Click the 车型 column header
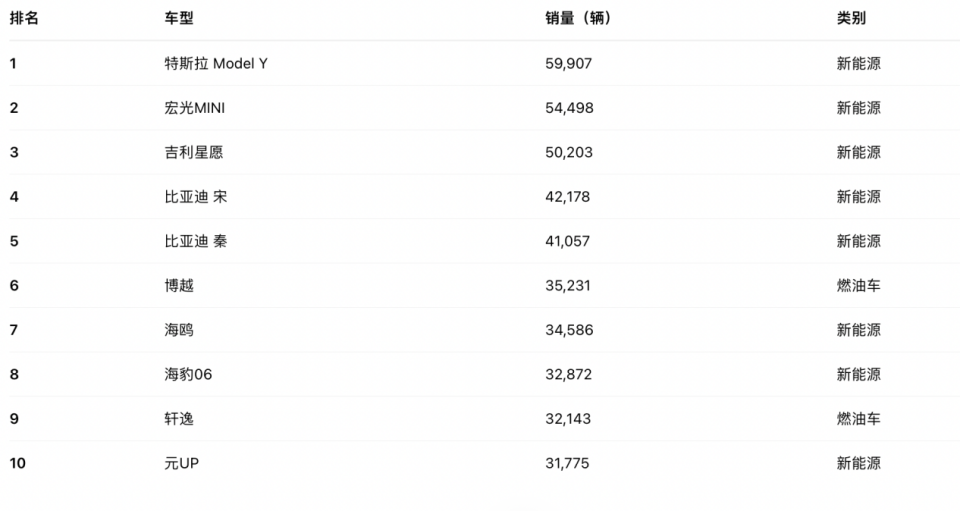Screen dimensions: 960x511 pos(179,19)
